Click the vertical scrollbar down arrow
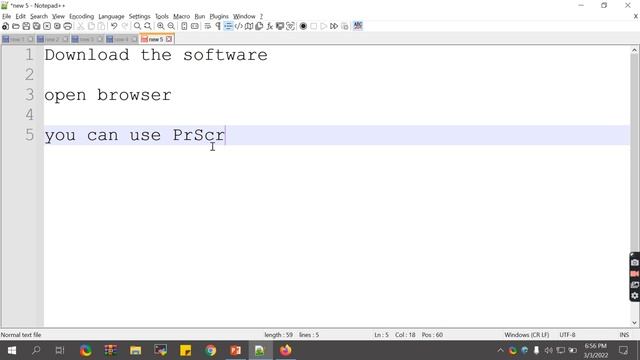The width and height of the screenshot is (640, 360). click(x=634, y=323)
